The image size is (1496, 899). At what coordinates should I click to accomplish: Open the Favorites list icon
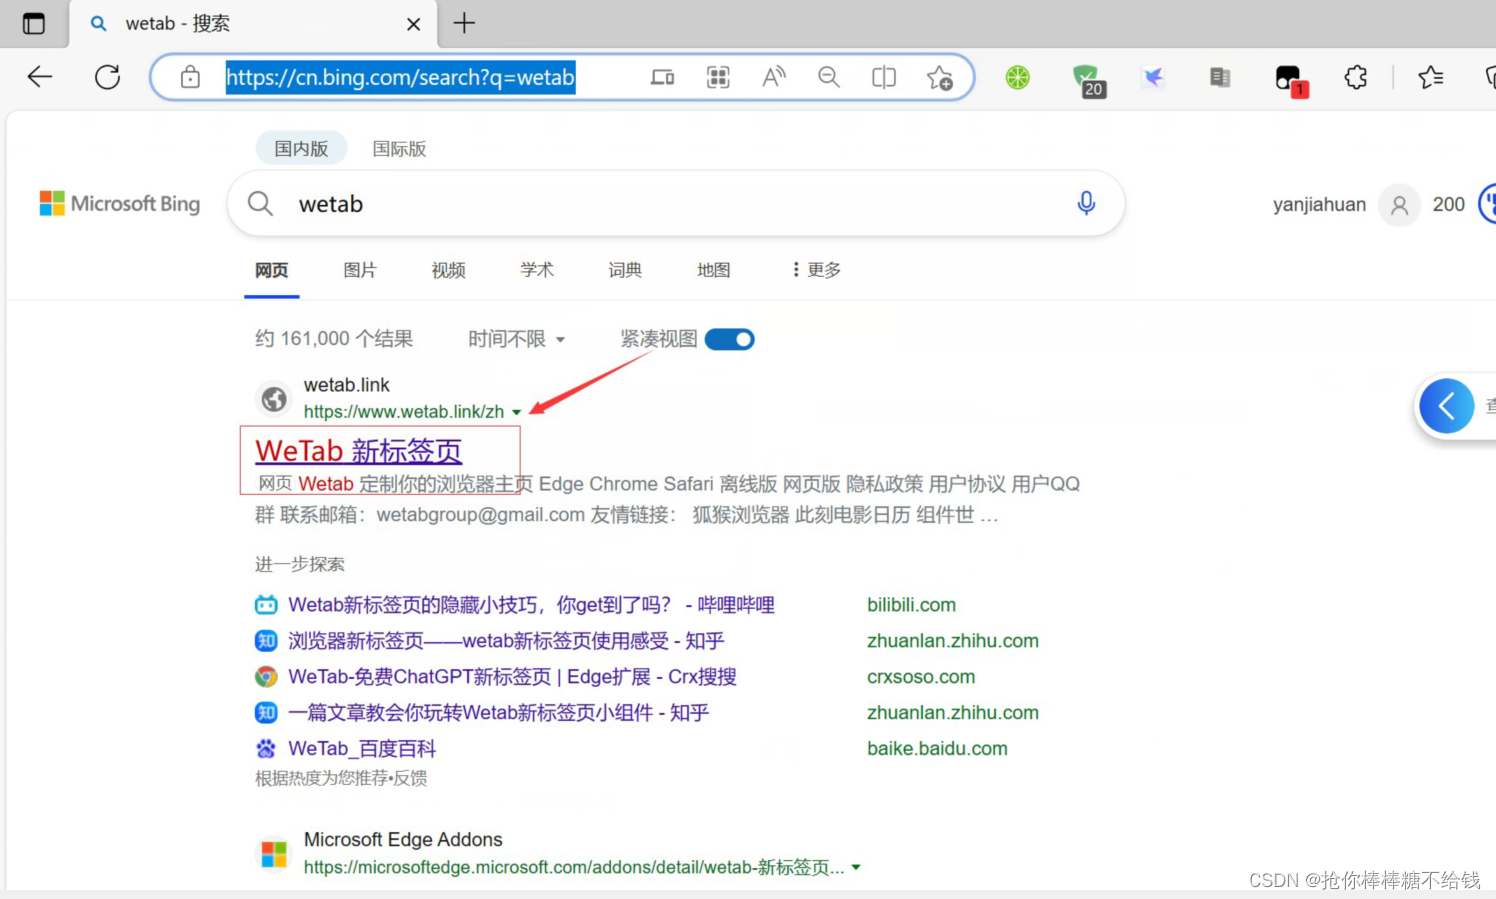(1431, 77)
